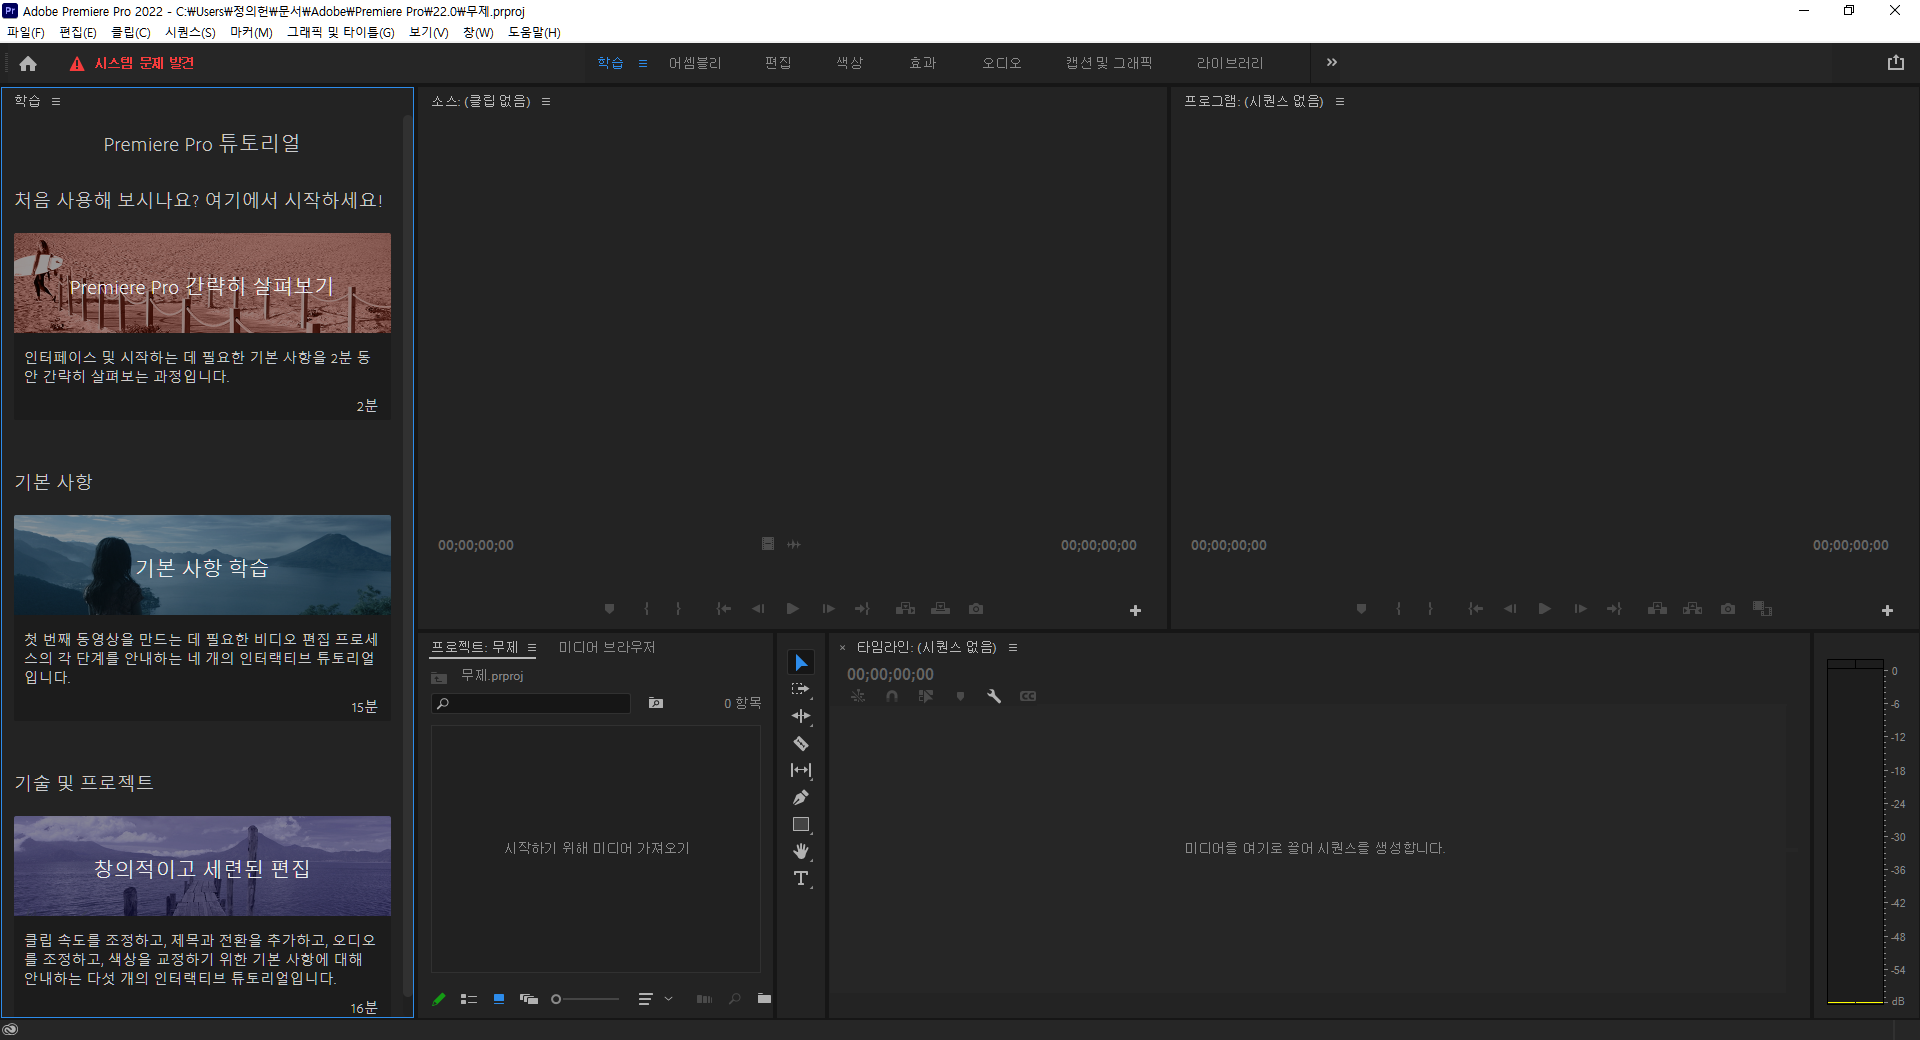Screen dimensions: 1920x1040
Task: Open Button Editor plus in Source monitor
Action: (x=1135, y=610)
